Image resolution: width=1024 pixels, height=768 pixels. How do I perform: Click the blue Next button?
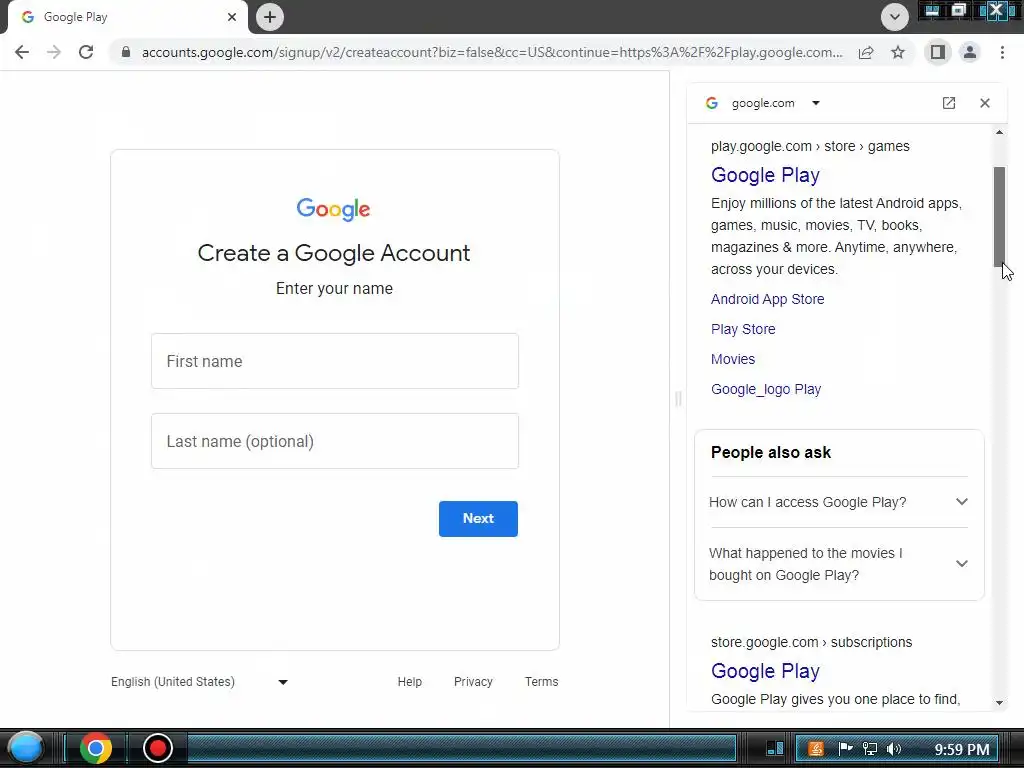coord(478,519)
